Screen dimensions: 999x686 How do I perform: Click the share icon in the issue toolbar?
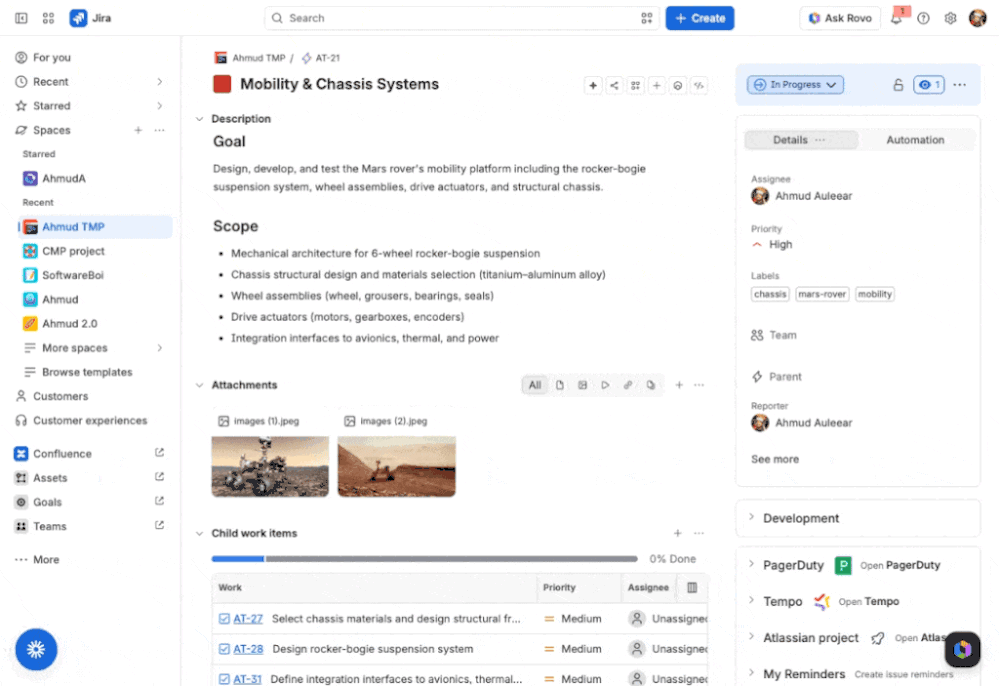point(614,85)
